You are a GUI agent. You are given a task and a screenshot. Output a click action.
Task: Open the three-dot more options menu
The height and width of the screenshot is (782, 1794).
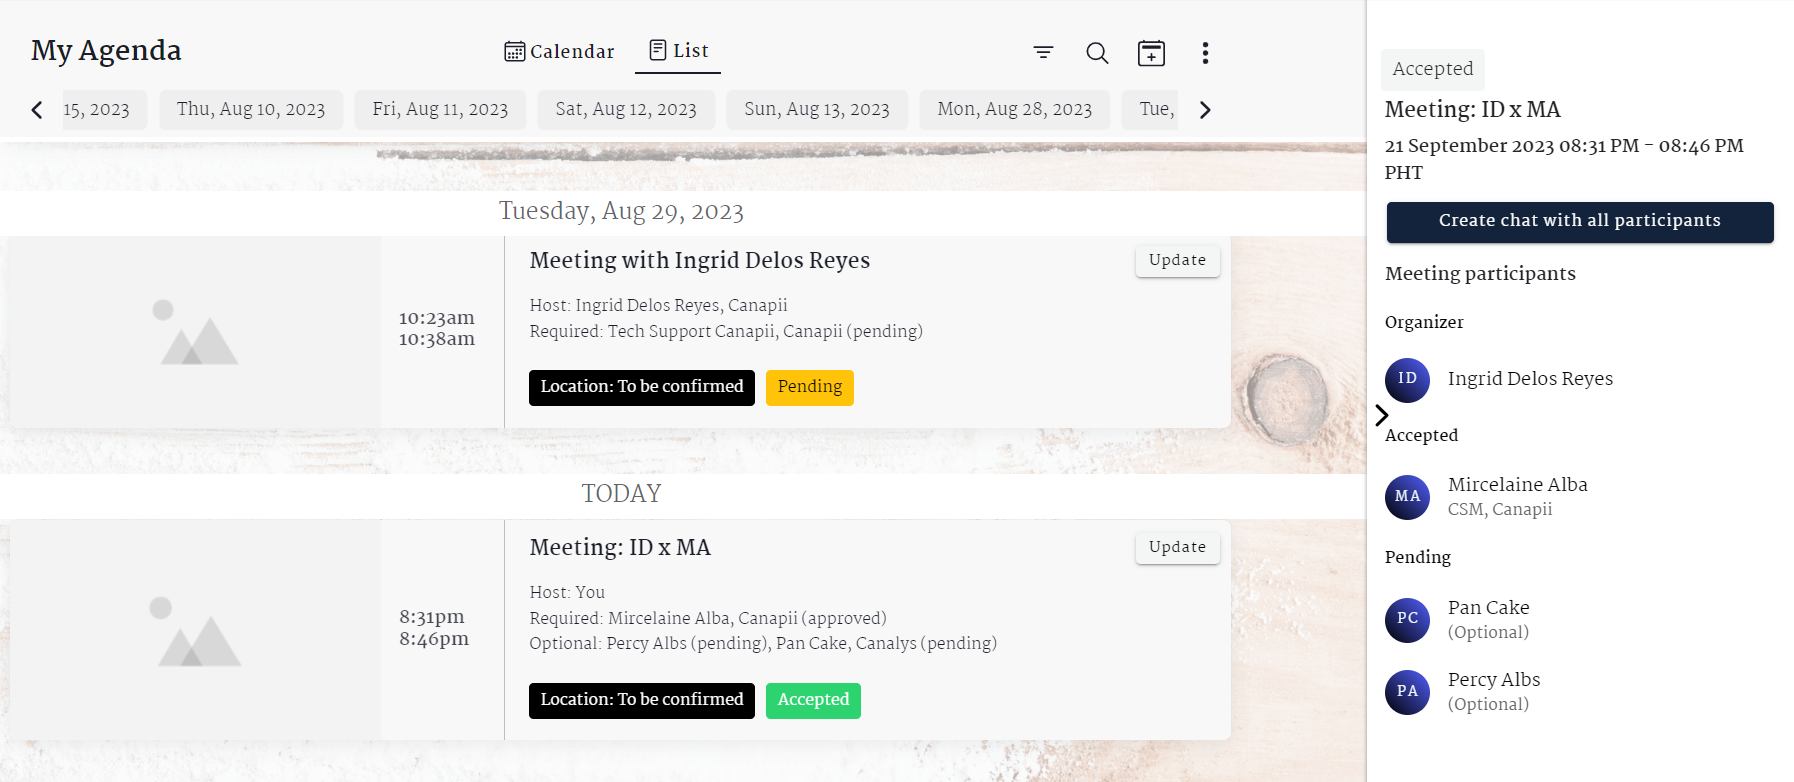tap(1205, 53)
